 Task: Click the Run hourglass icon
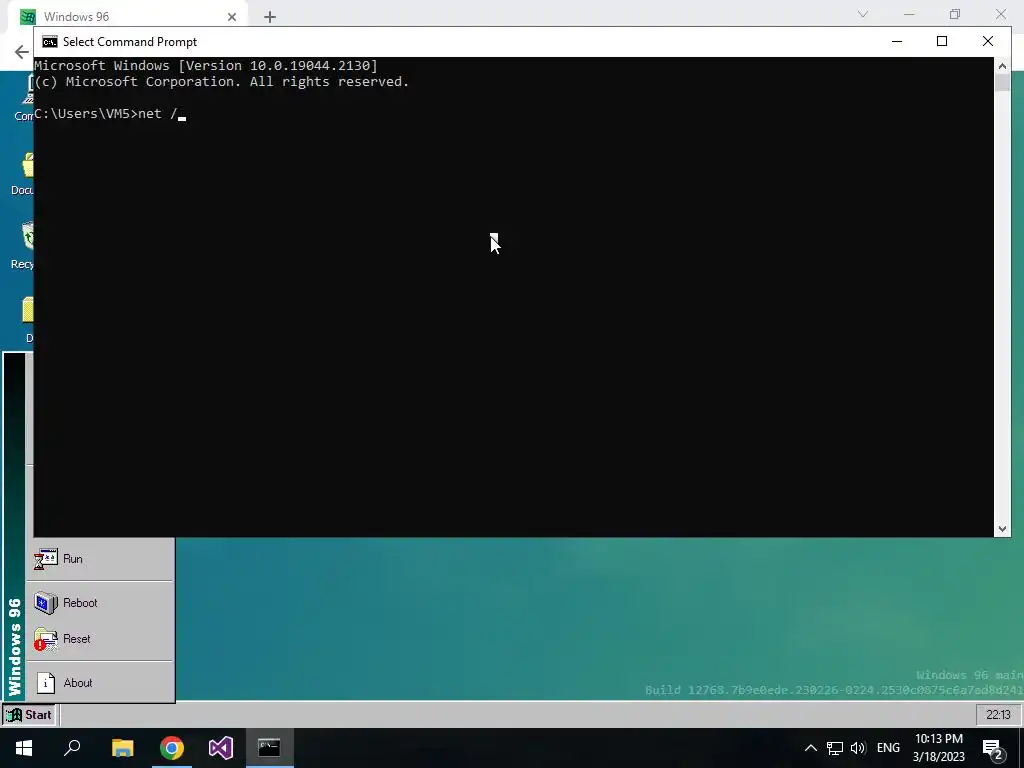[46, 559]
